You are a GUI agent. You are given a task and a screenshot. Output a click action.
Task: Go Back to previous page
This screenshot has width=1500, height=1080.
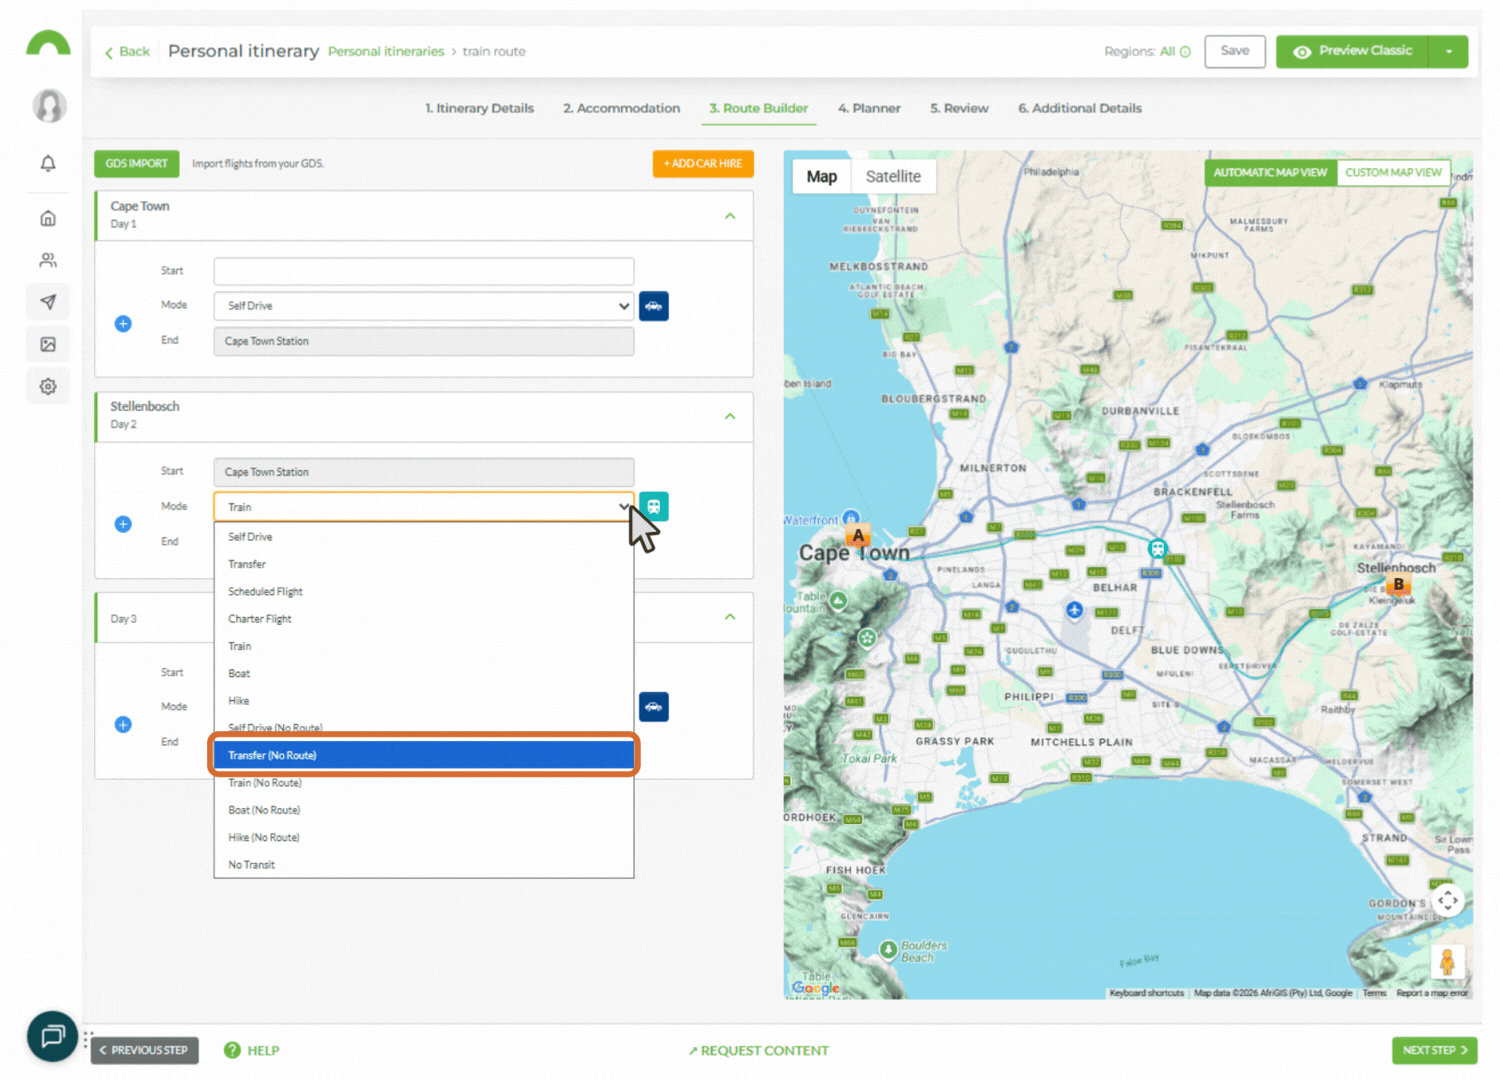[x=127, y=52]
